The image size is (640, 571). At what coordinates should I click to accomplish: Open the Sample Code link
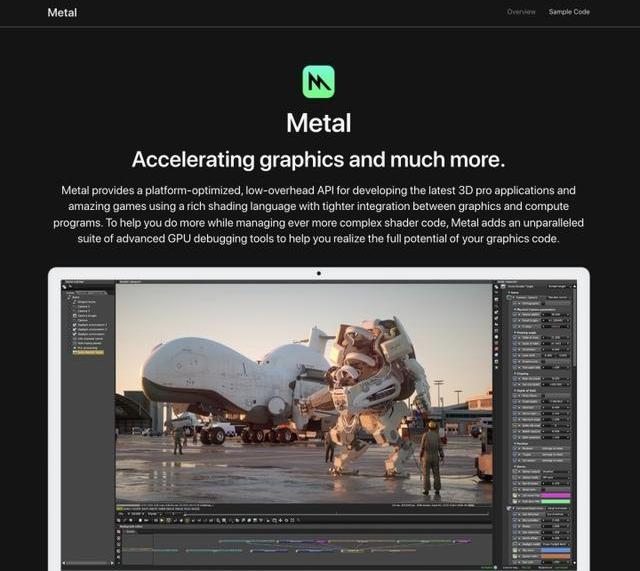[x=569, y=12]
